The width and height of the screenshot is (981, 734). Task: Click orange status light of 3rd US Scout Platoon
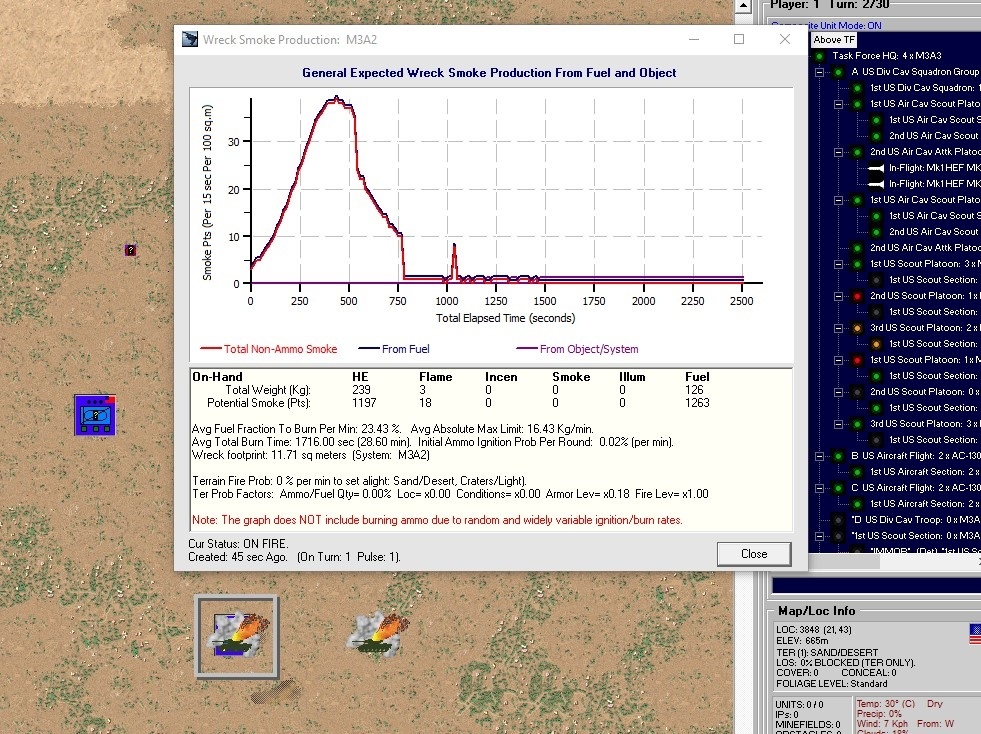tap(857, 328)
